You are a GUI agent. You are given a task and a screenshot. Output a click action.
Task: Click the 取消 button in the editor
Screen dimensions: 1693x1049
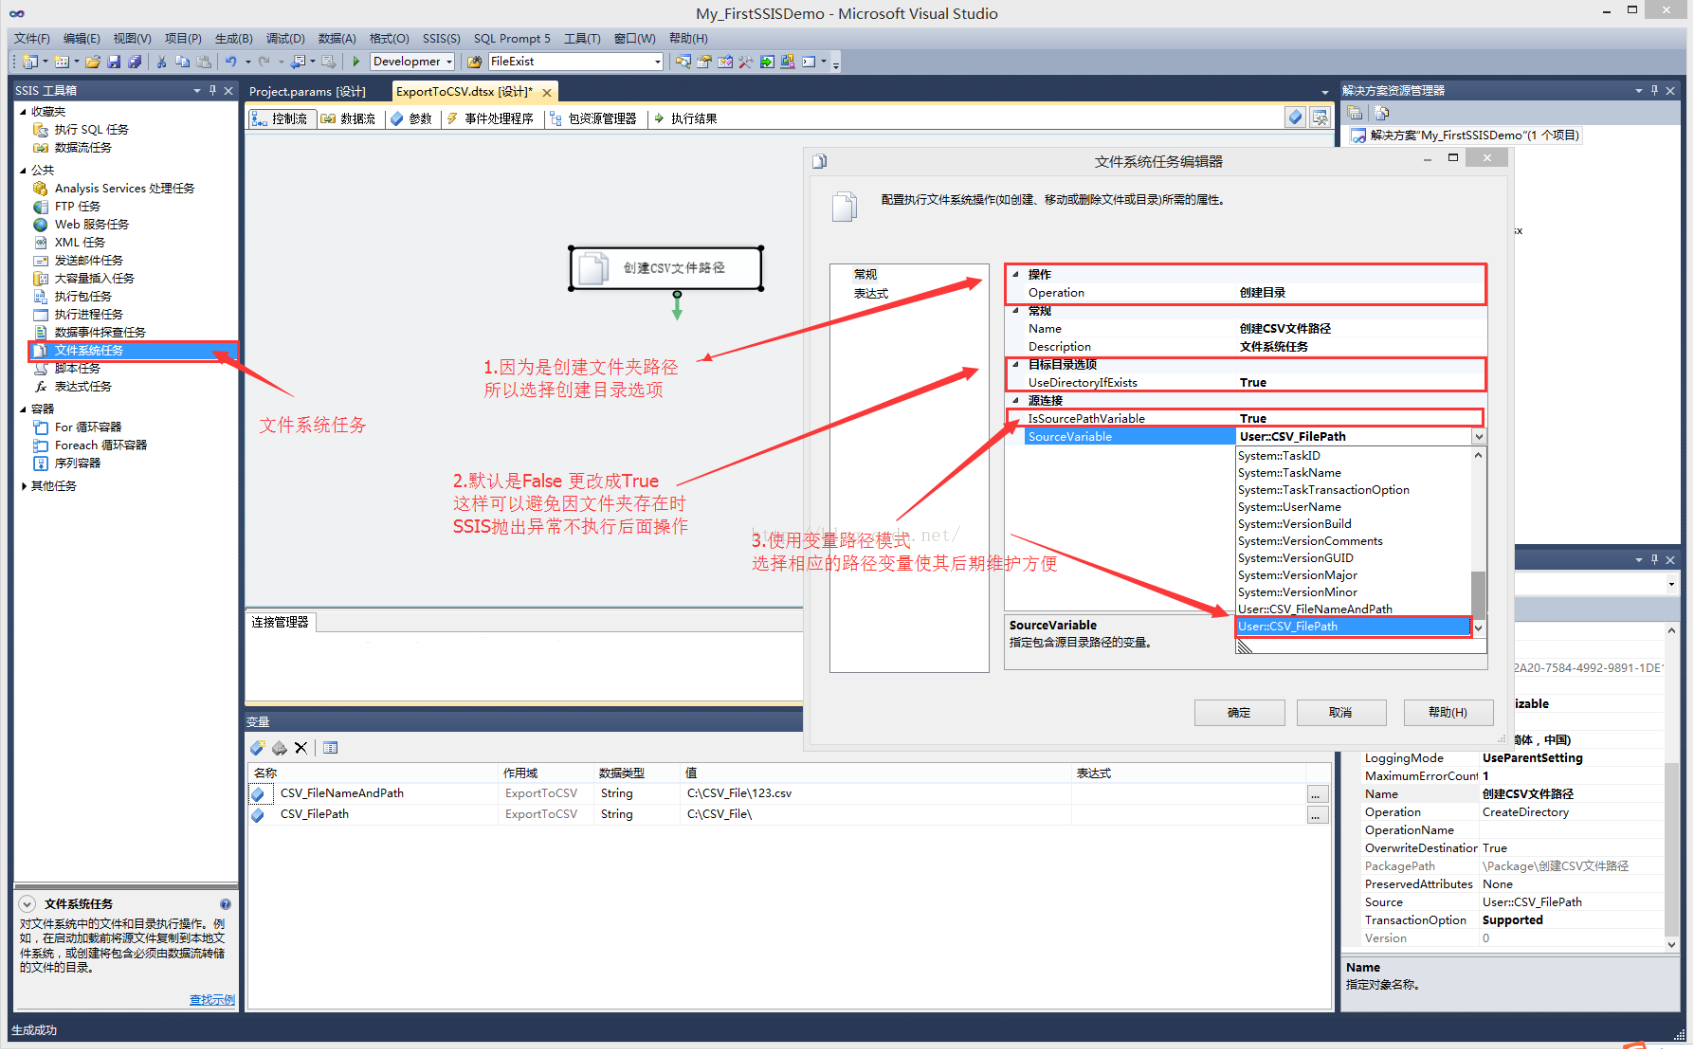coord(1341,712)
